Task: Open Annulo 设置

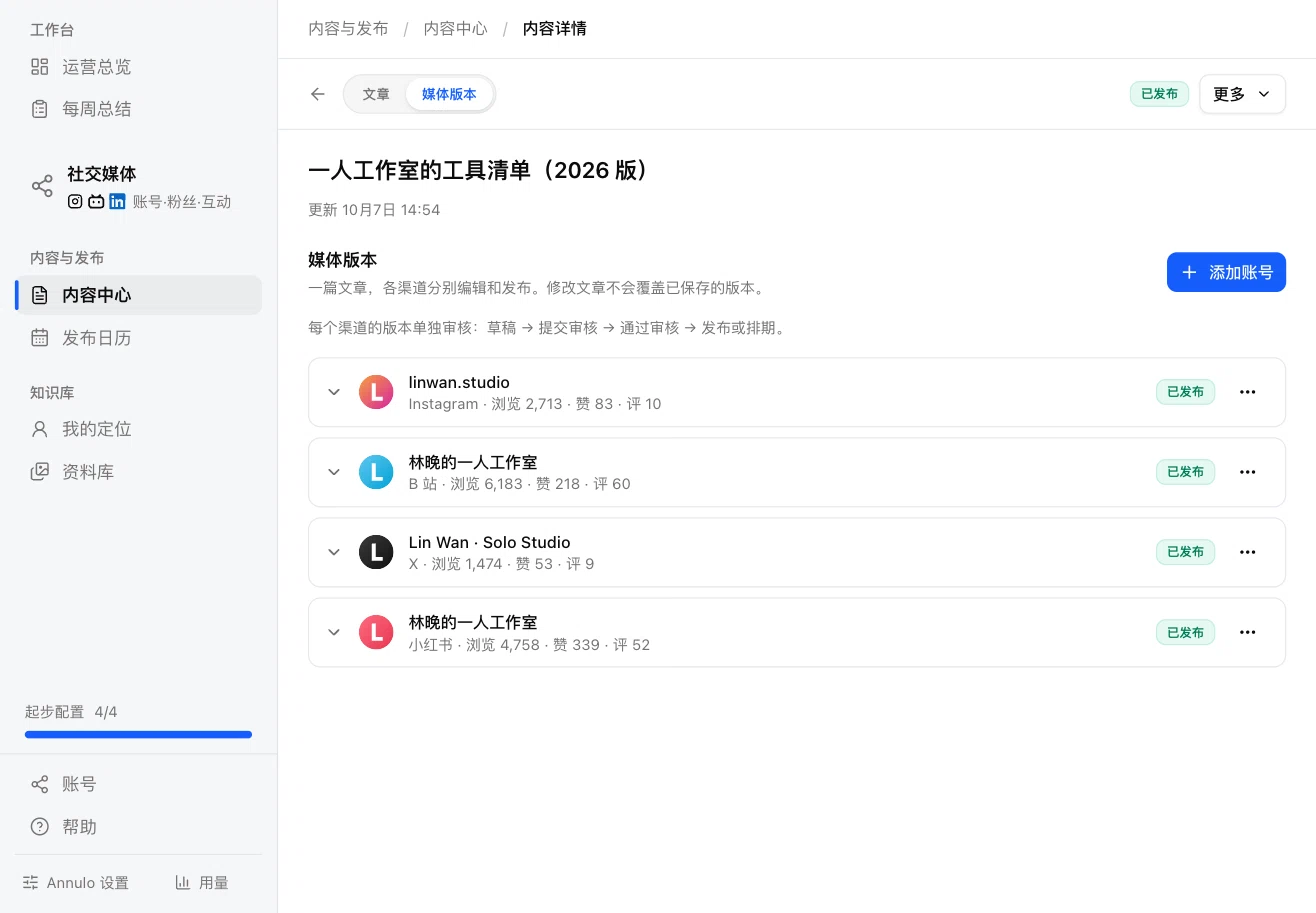Action: click(76, 883)
